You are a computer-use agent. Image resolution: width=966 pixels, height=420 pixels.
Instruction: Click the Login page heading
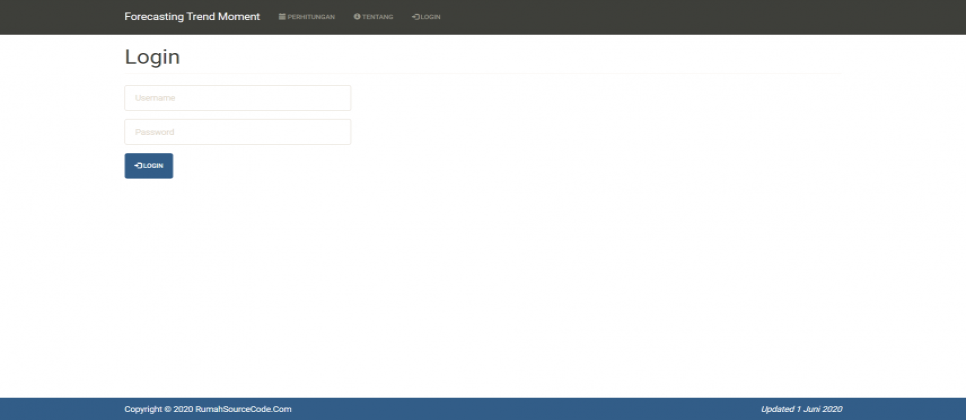152,57
